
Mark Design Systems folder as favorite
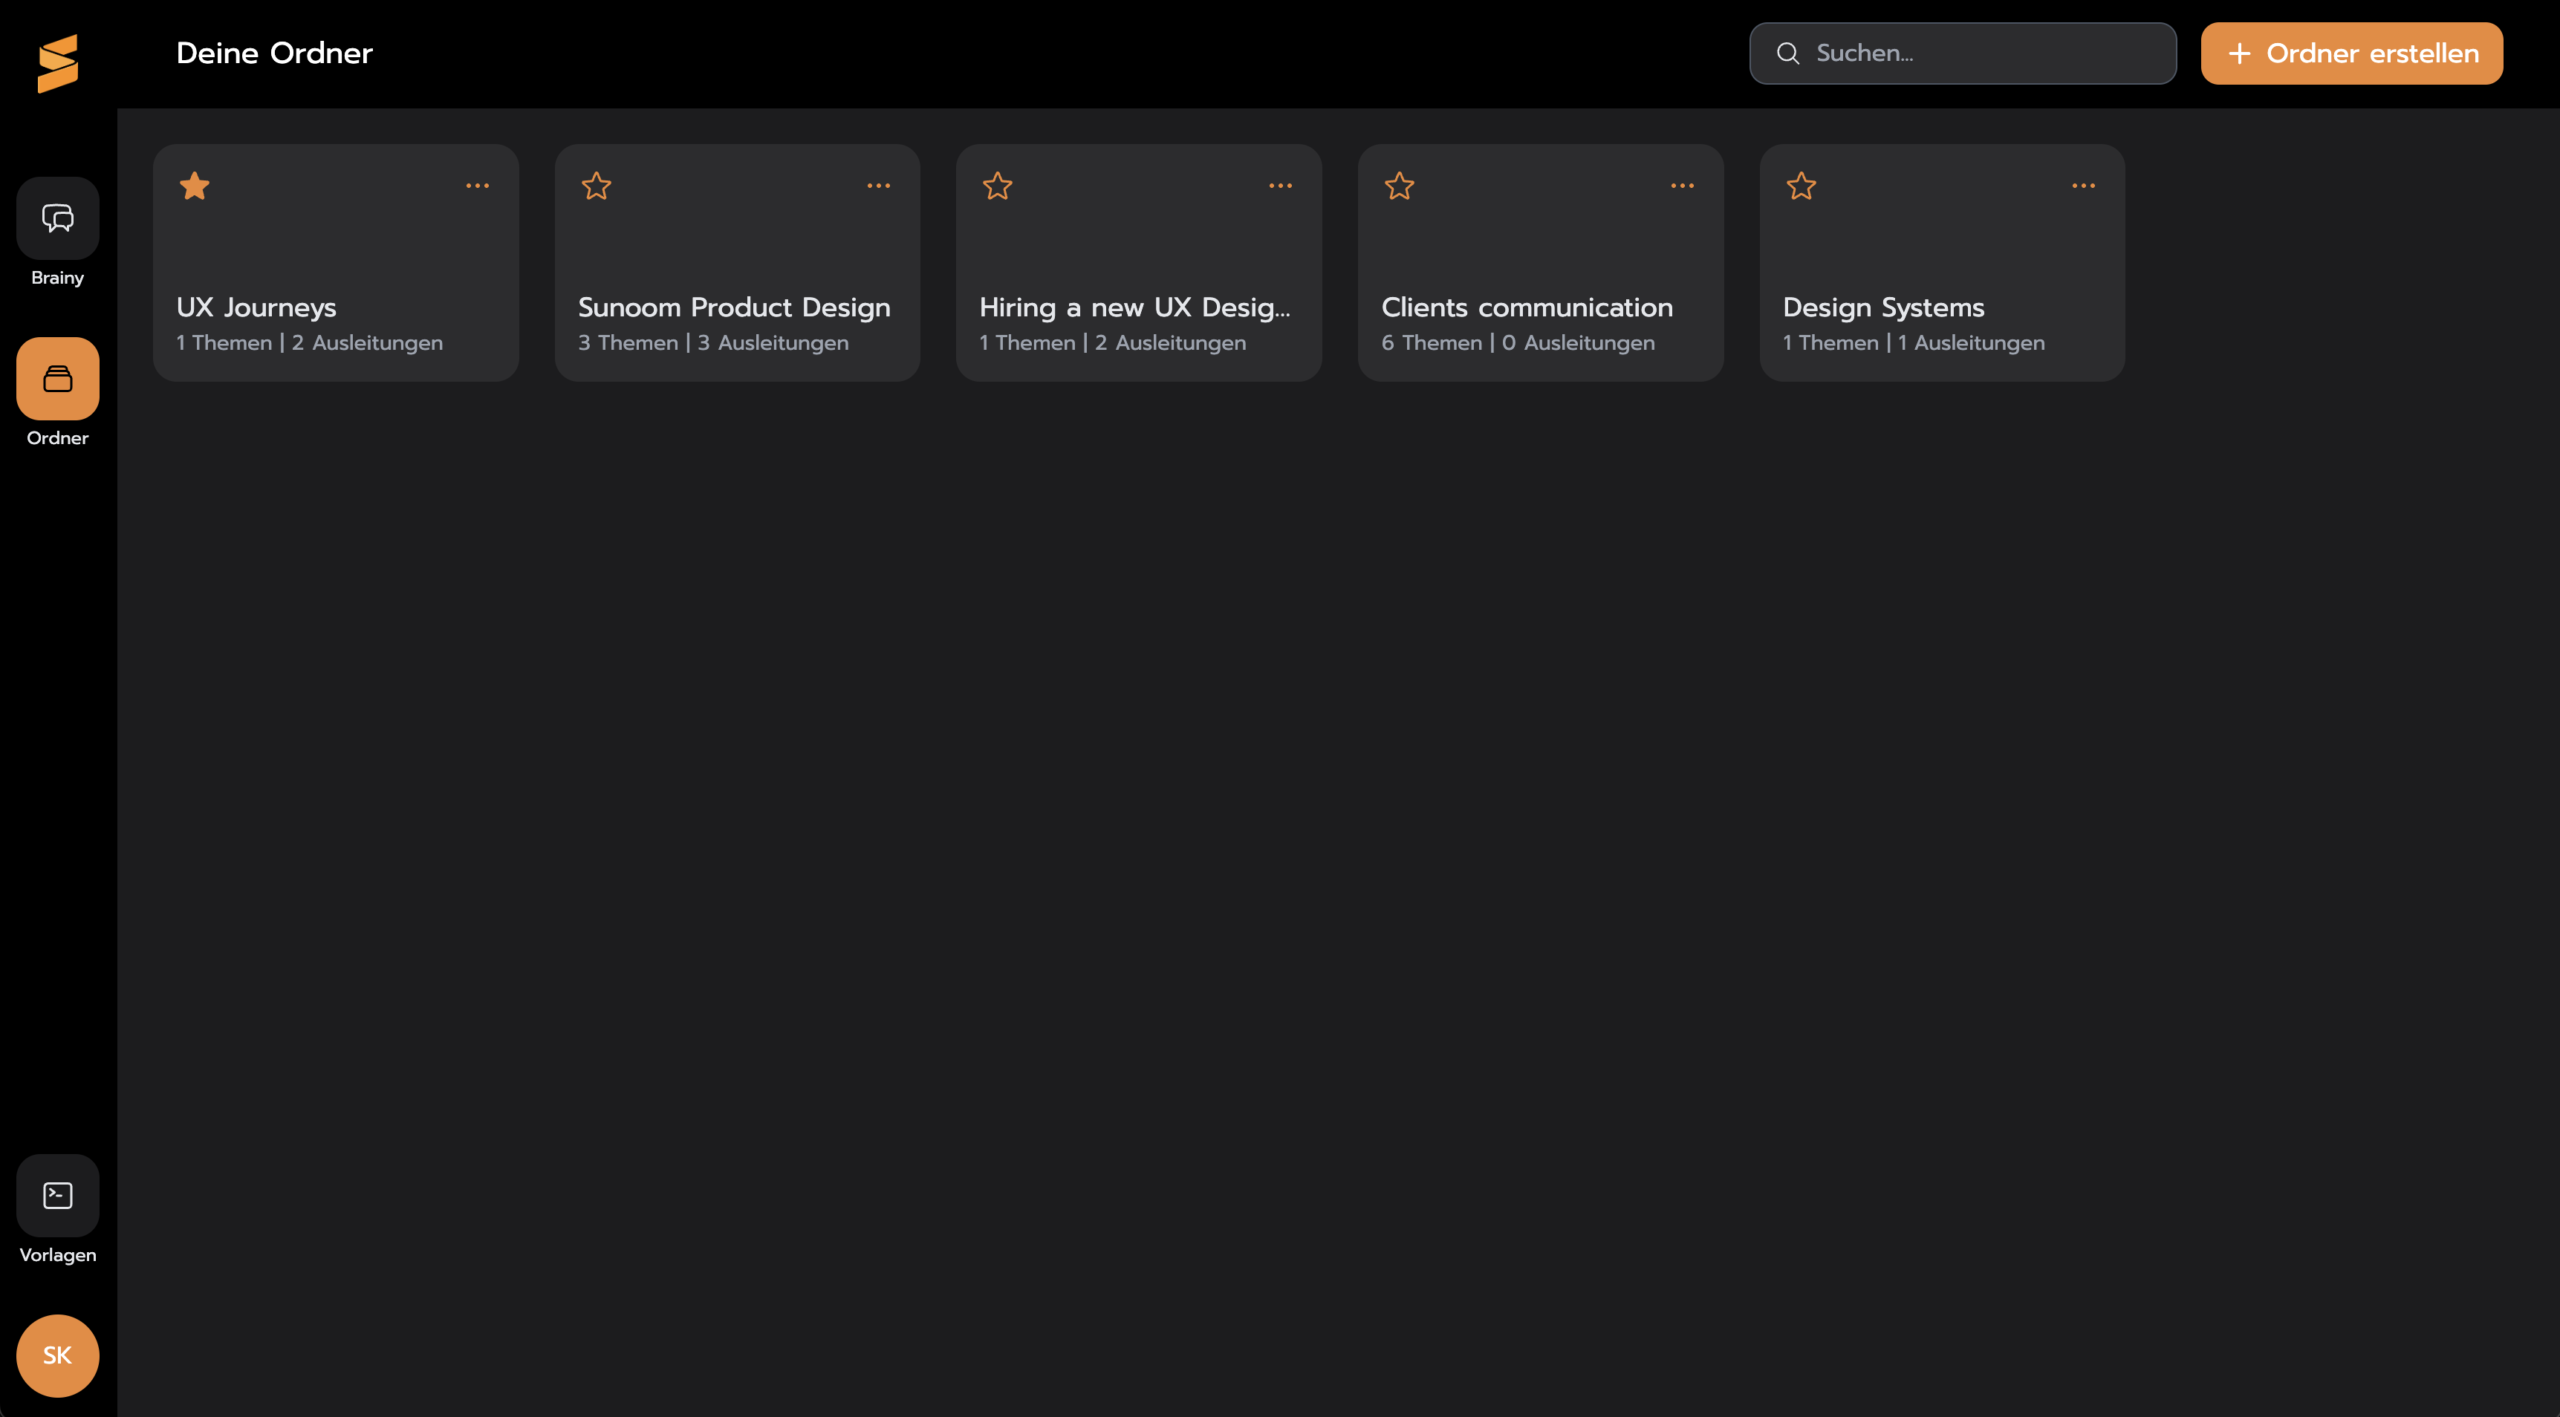pos(1801,186)
